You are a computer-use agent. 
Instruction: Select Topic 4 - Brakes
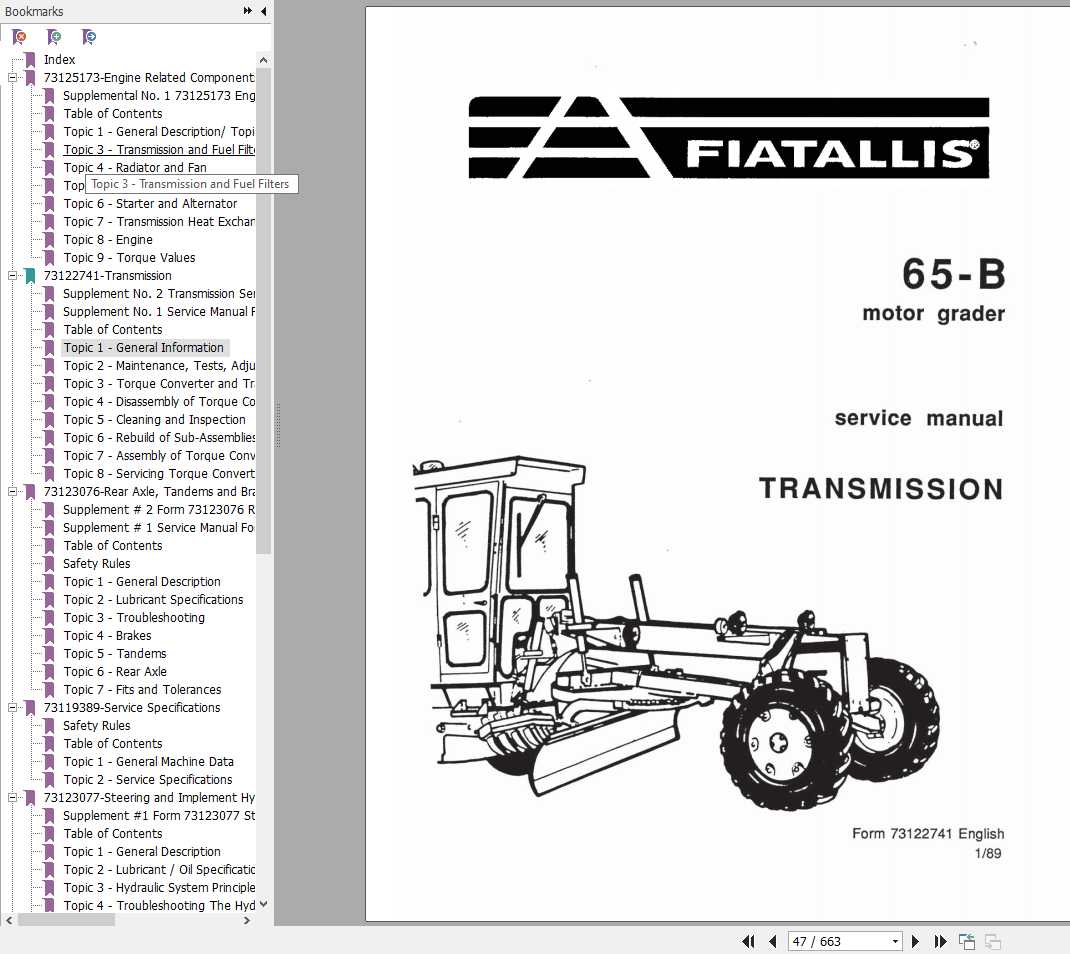click(x=107, y=635)
